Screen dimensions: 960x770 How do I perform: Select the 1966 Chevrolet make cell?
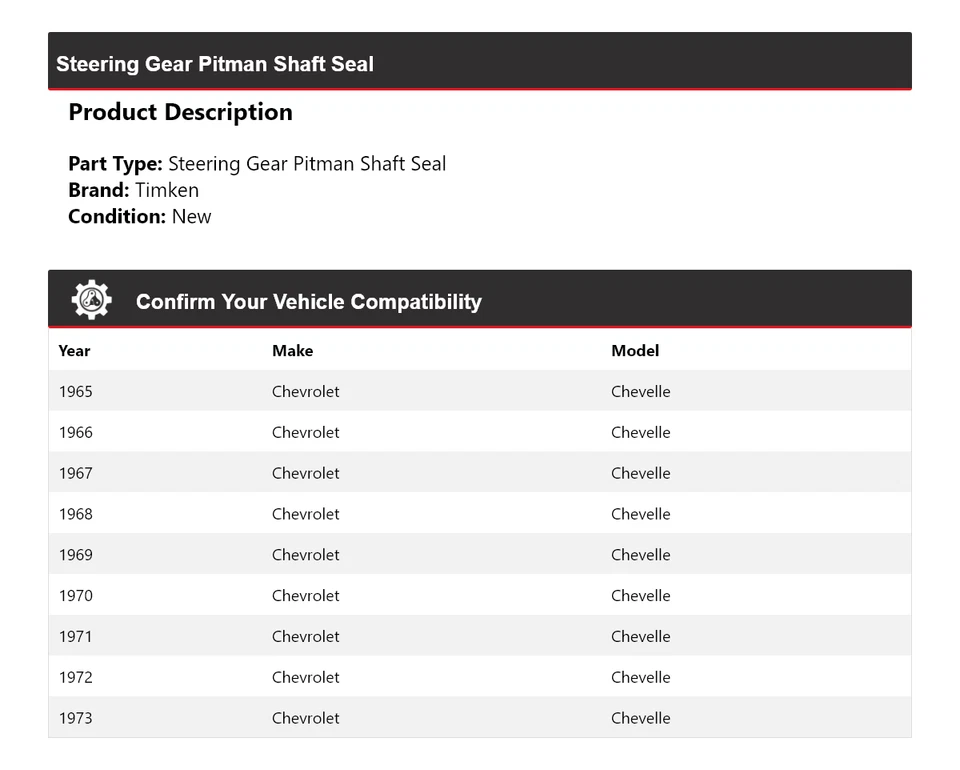tap(305, 433)
